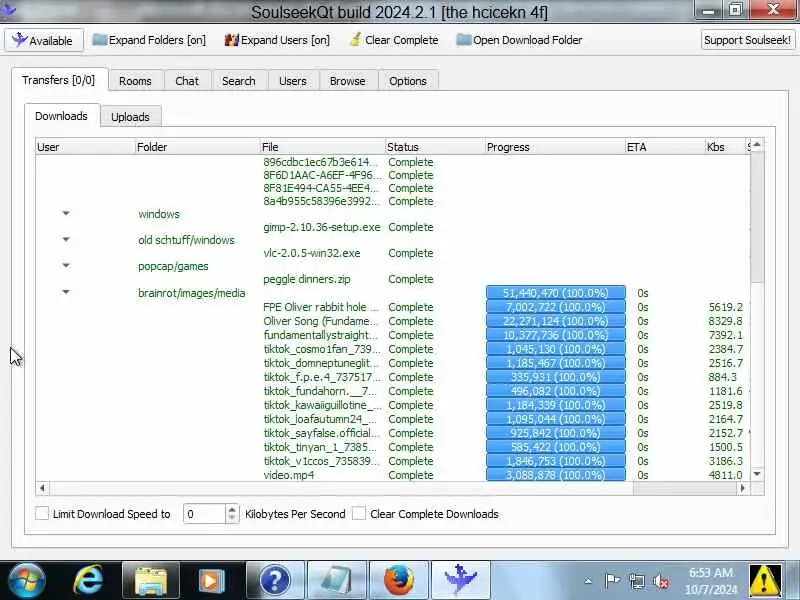Screen dimensions: 800x600
Task: Click the ETA column header
Action: [665, 147]
